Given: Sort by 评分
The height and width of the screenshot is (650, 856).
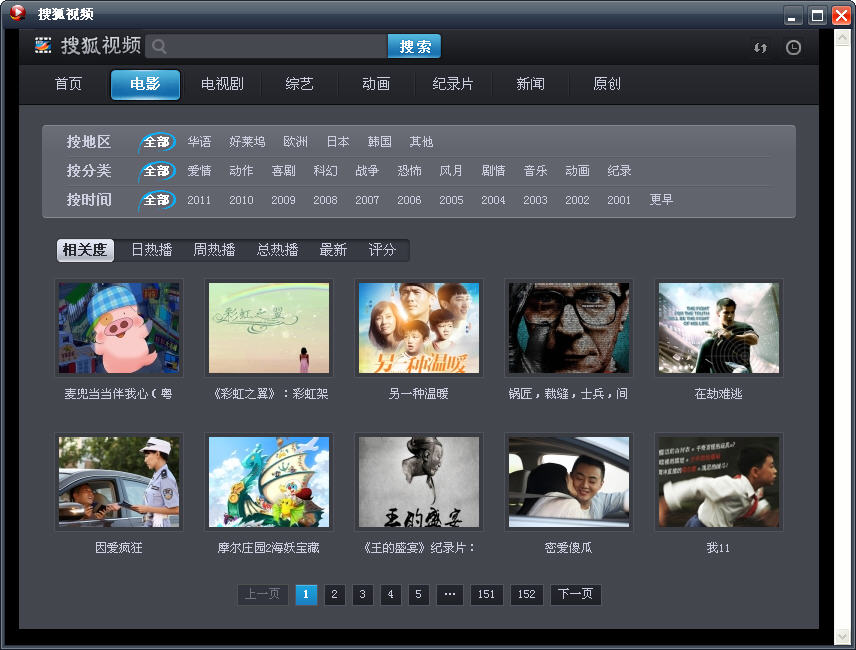Looking at the screenshot, I should pos(382,250).
